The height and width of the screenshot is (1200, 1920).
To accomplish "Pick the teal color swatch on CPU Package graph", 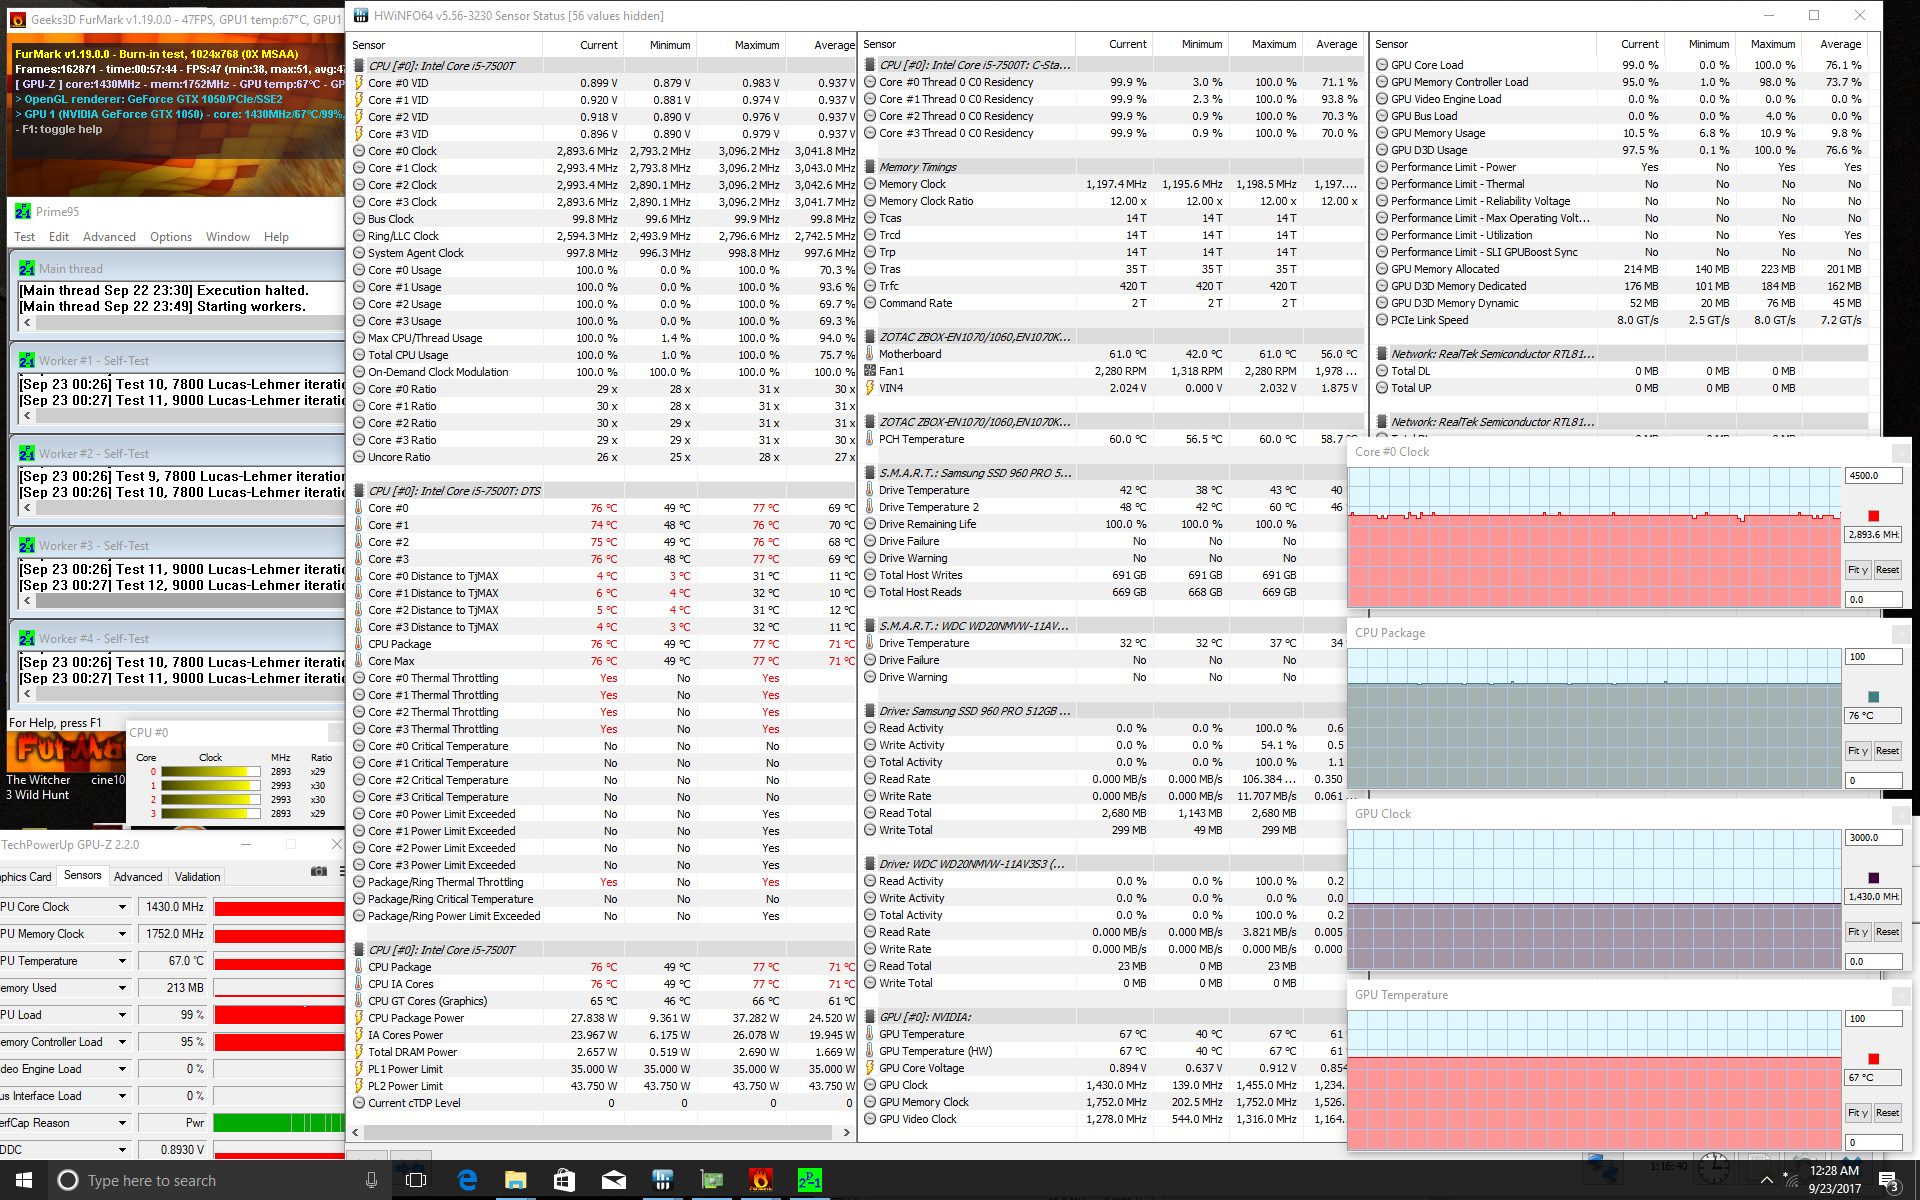I will point(1873,697).
